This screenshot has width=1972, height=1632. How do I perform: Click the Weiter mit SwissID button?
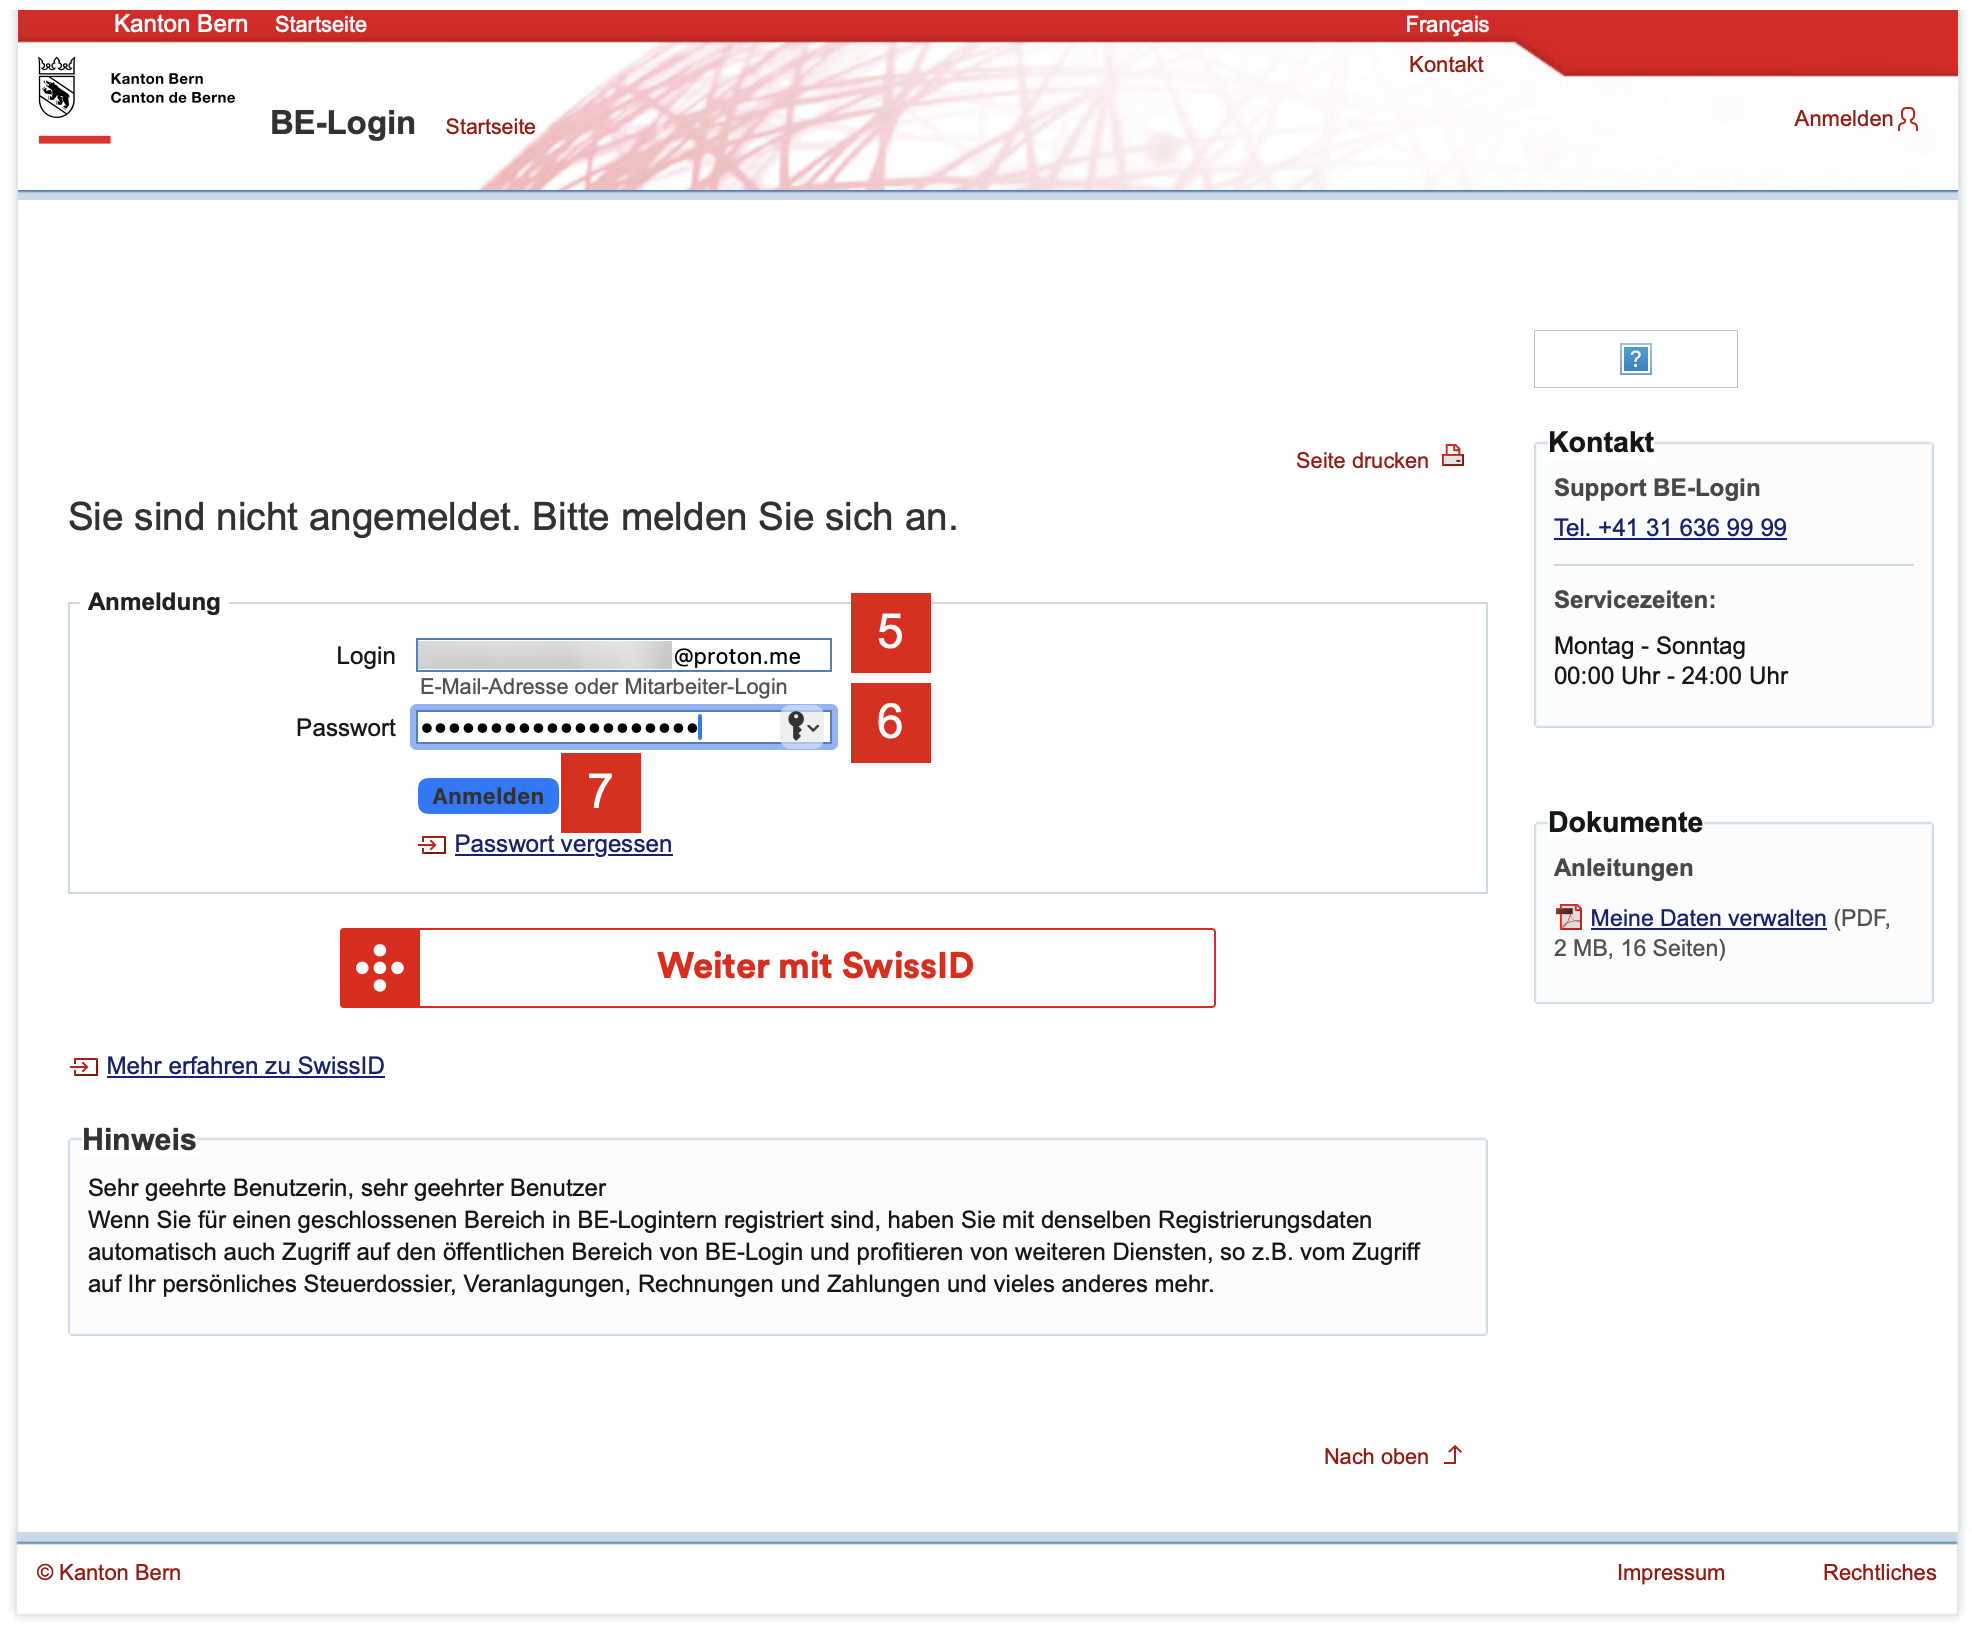click(x=814, y=967)
